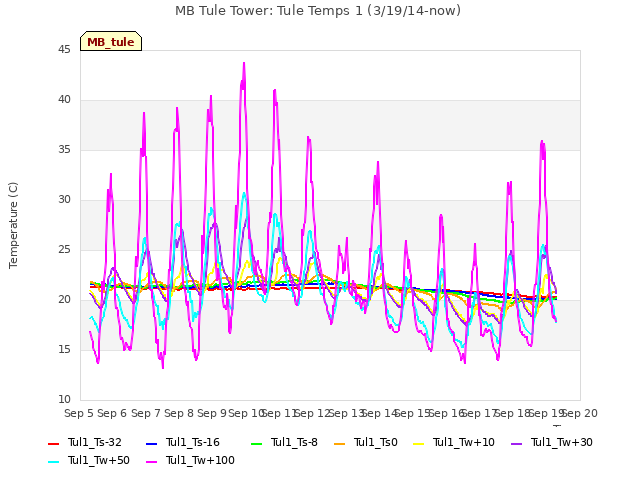Click the Sep 6 x-axis date label
Screen dimensions: 640x480
(x=112, y=413)
